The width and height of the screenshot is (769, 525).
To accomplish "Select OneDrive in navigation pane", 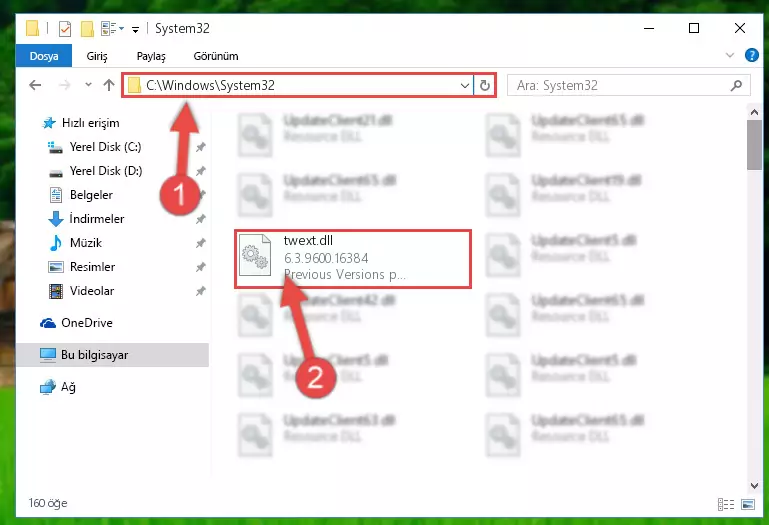I will [86, 323].
